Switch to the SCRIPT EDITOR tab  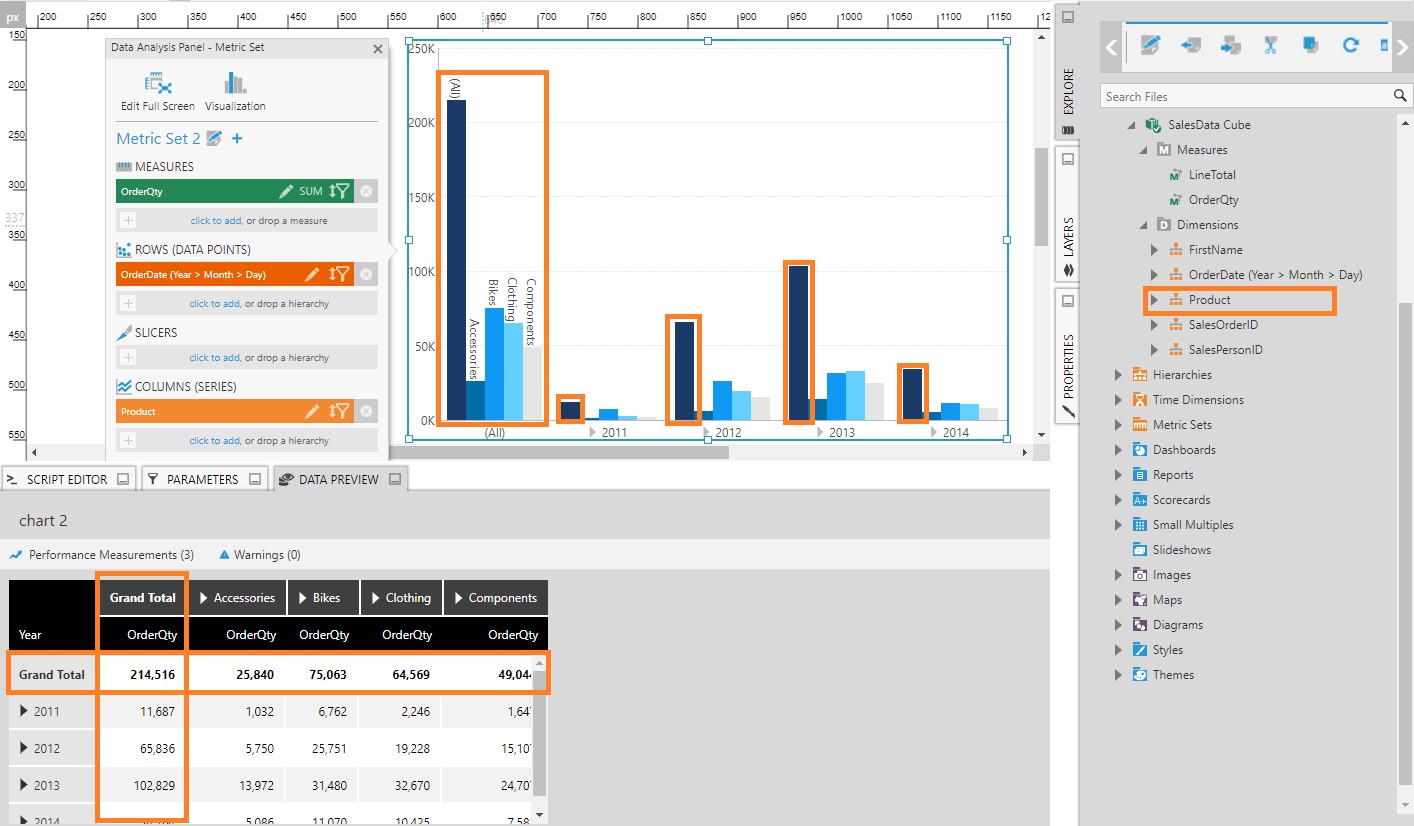point(65,478)
